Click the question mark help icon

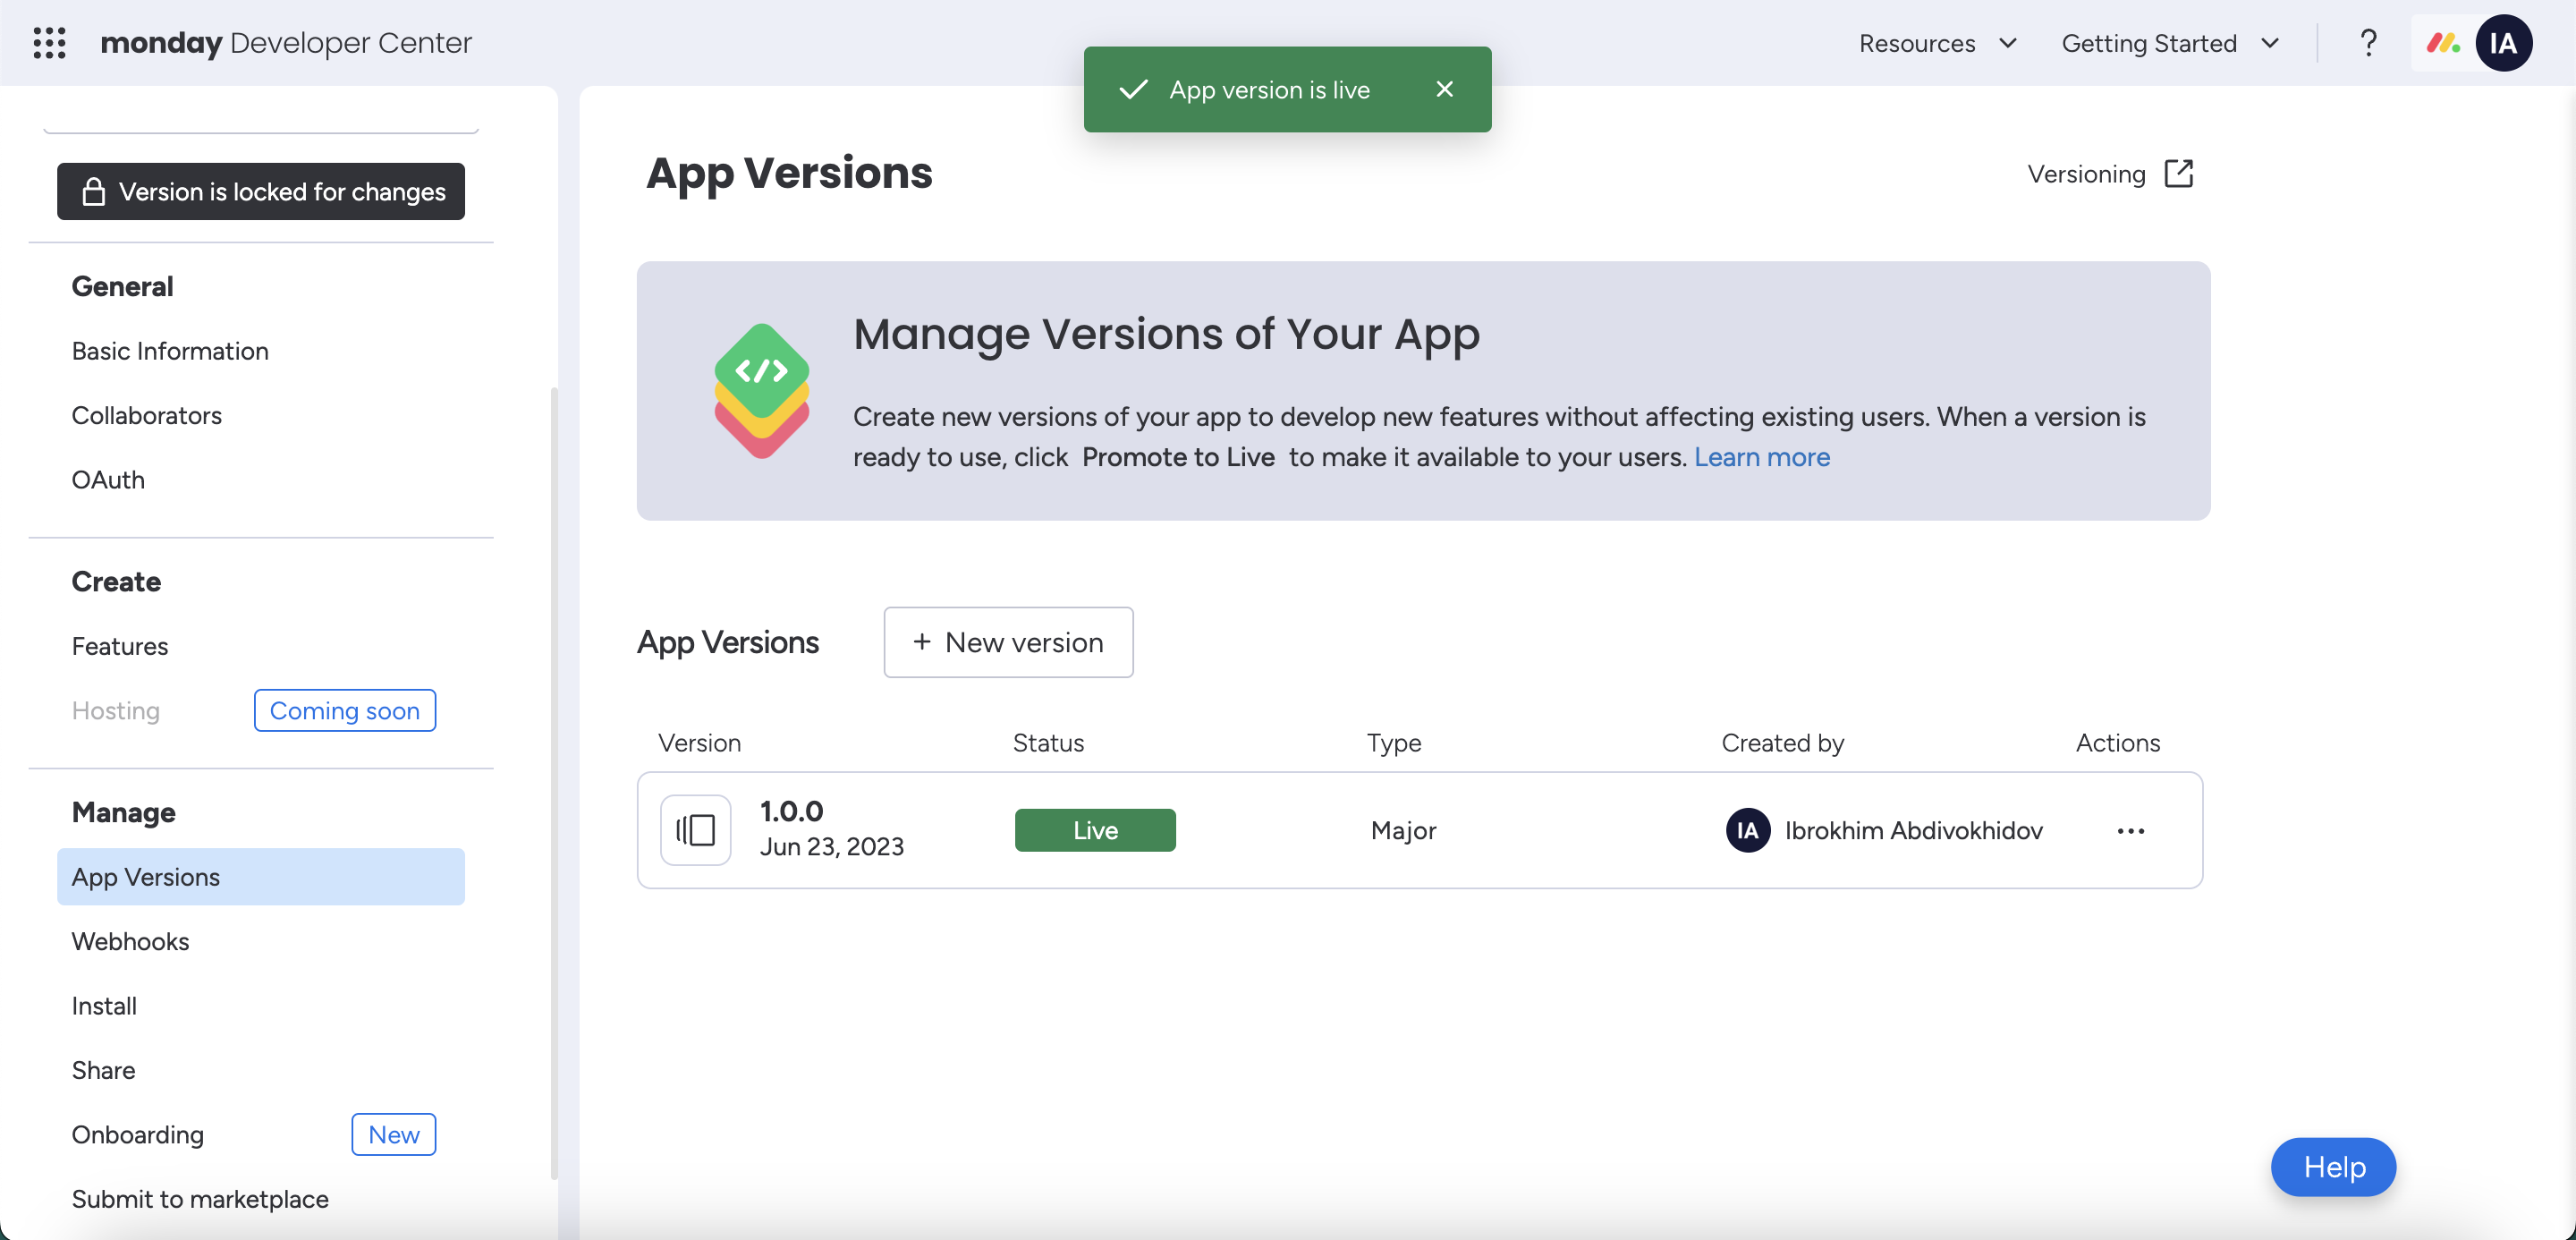click(2367, 43)
